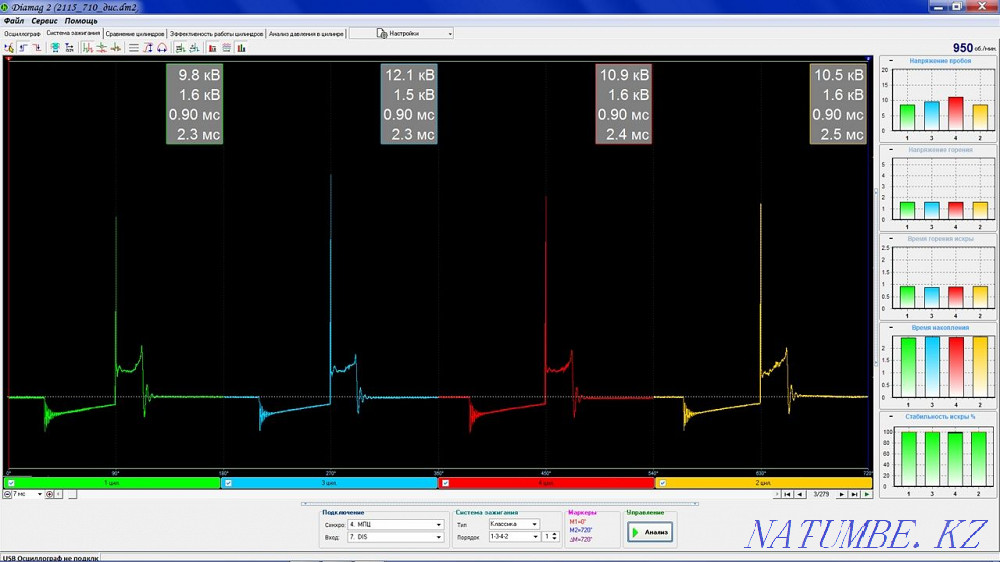The height and width of the screenshot is (562, 1000).
Task: Uncheck the green cylinder 1 checkbox
Action: (11, 483)
